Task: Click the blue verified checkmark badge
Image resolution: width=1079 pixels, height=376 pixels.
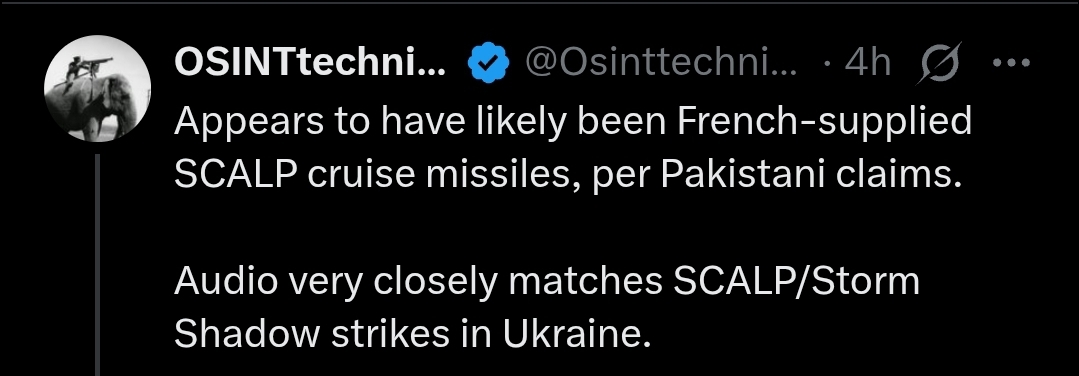Action: click(488, 63)
